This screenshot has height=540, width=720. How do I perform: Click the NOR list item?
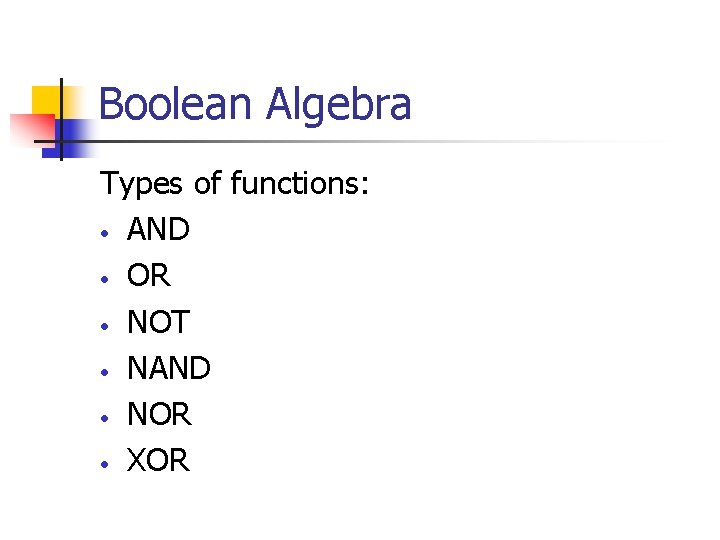[159, 414]
